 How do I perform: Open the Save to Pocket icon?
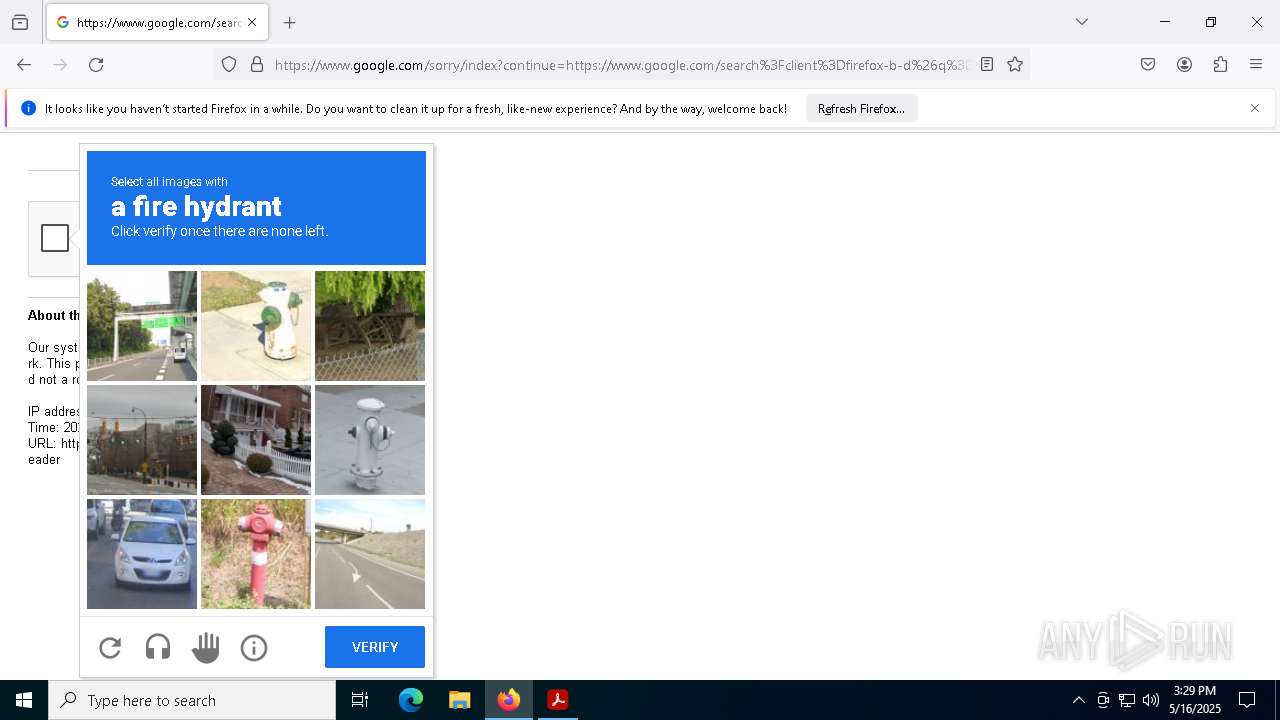1148,65
